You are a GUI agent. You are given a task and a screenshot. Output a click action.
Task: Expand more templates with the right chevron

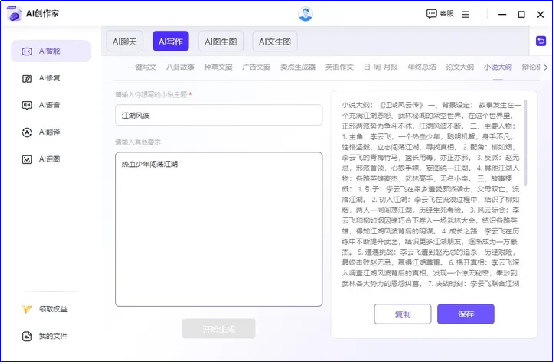[x=546, y=67]
